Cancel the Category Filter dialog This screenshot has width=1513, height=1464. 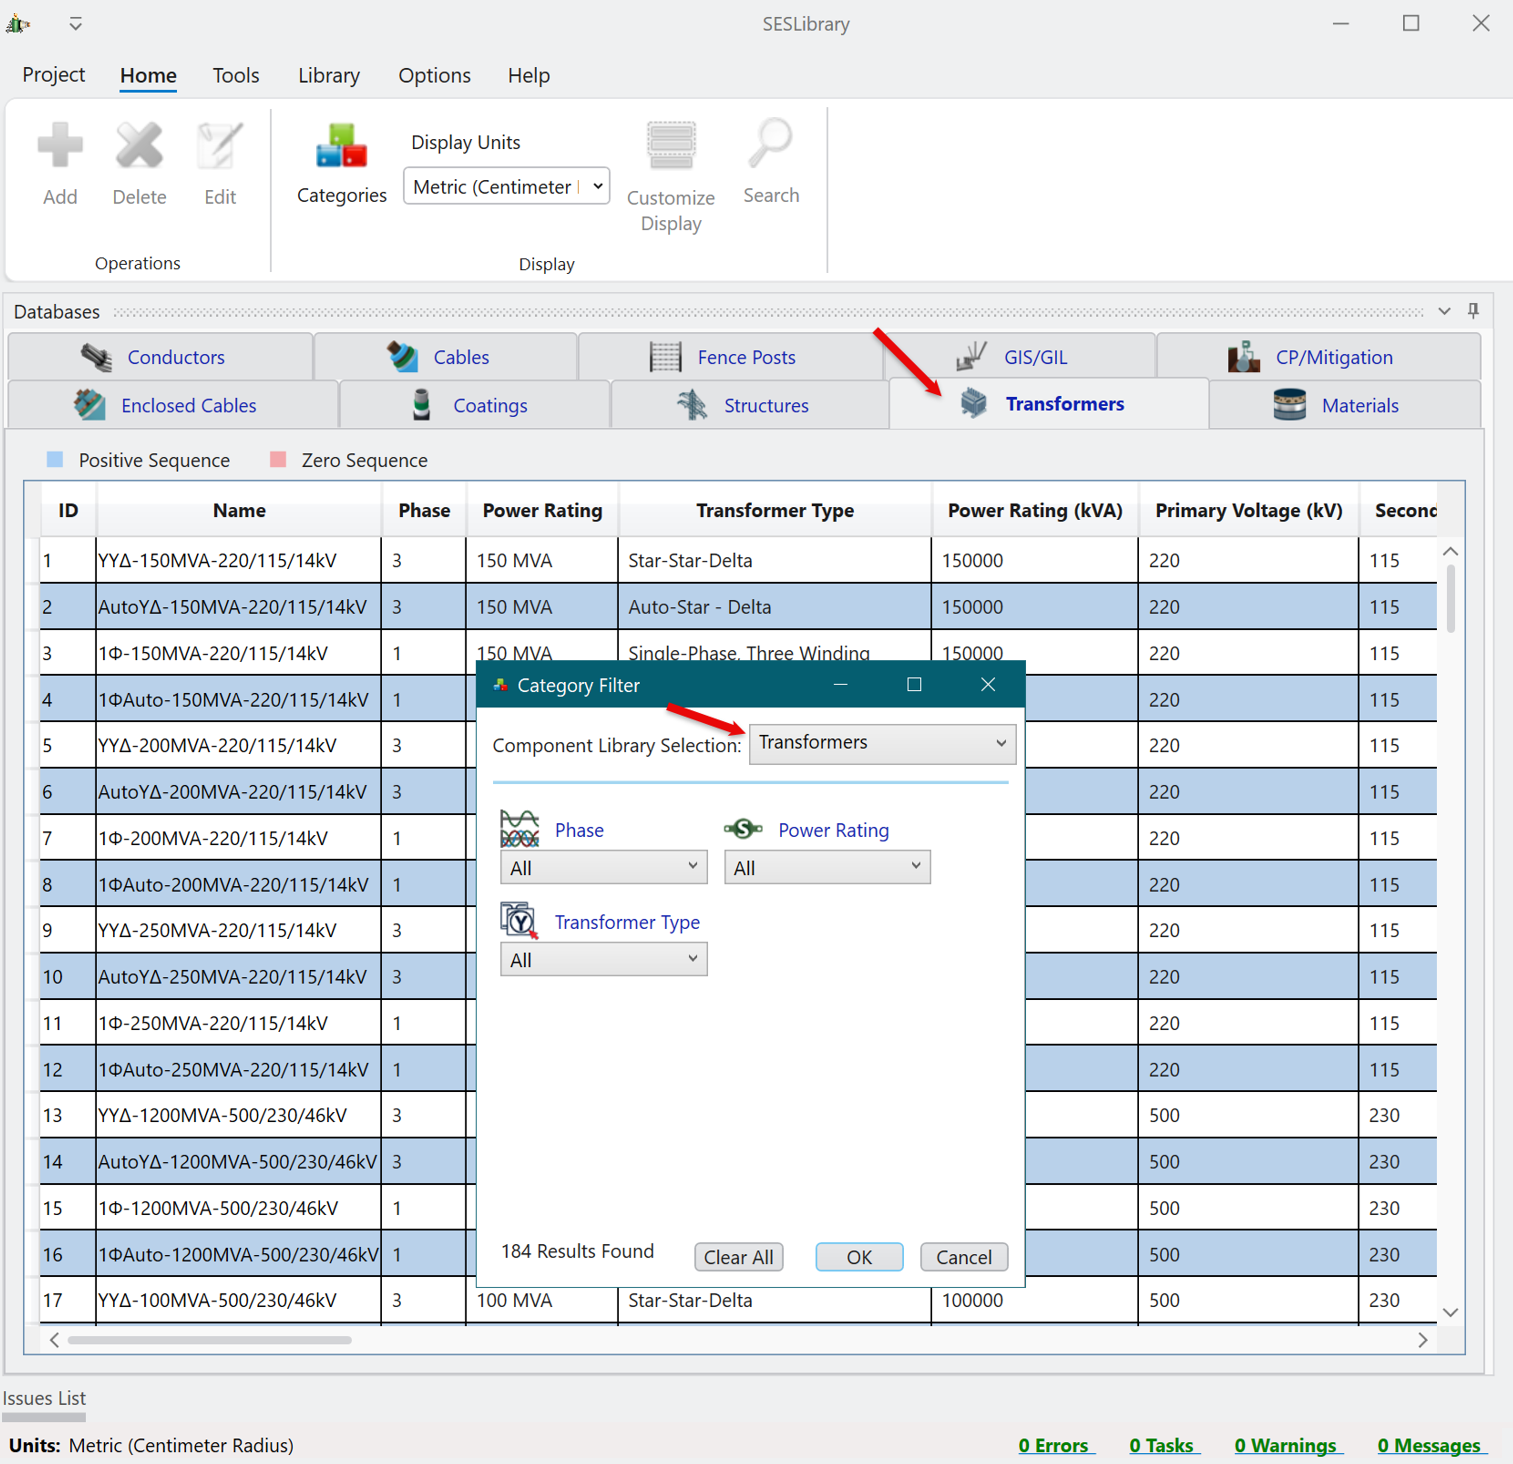tap(964, 1257)
